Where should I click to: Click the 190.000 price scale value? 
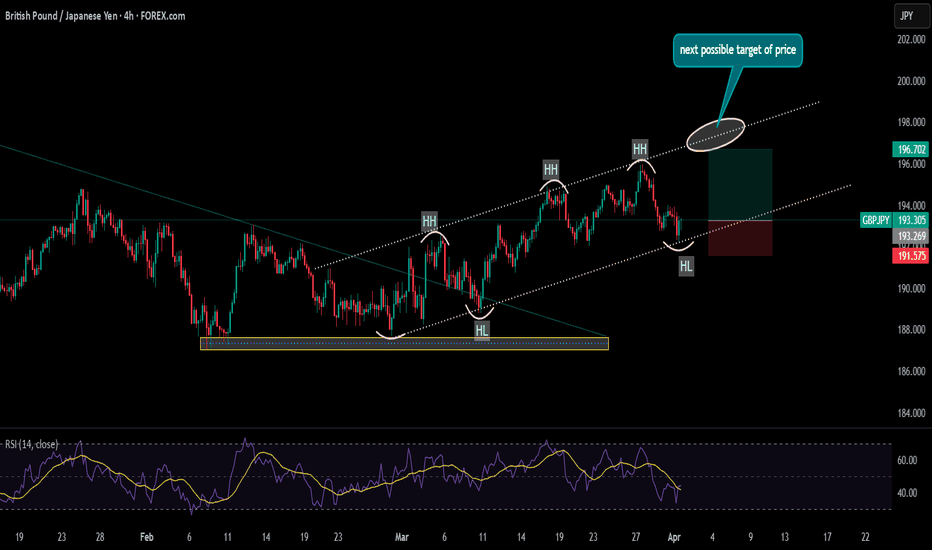911,288
